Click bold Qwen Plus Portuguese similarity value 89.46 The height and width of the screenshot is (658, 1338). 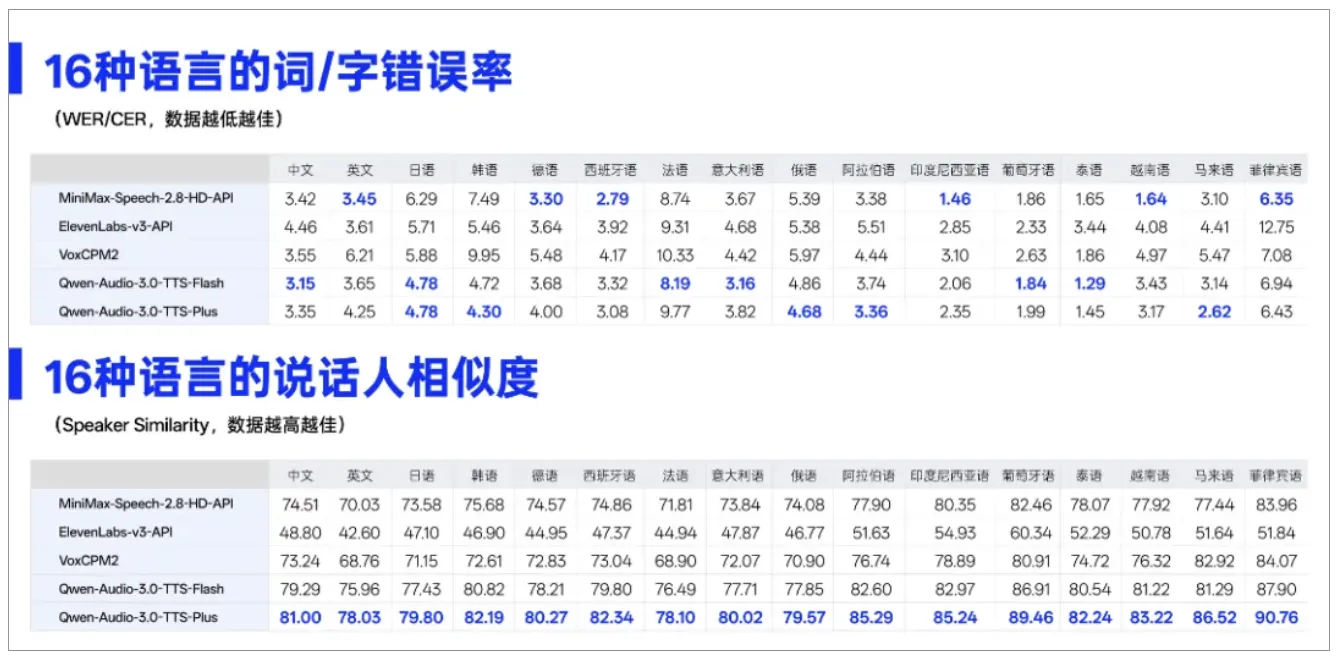(x=1030, y=618)
